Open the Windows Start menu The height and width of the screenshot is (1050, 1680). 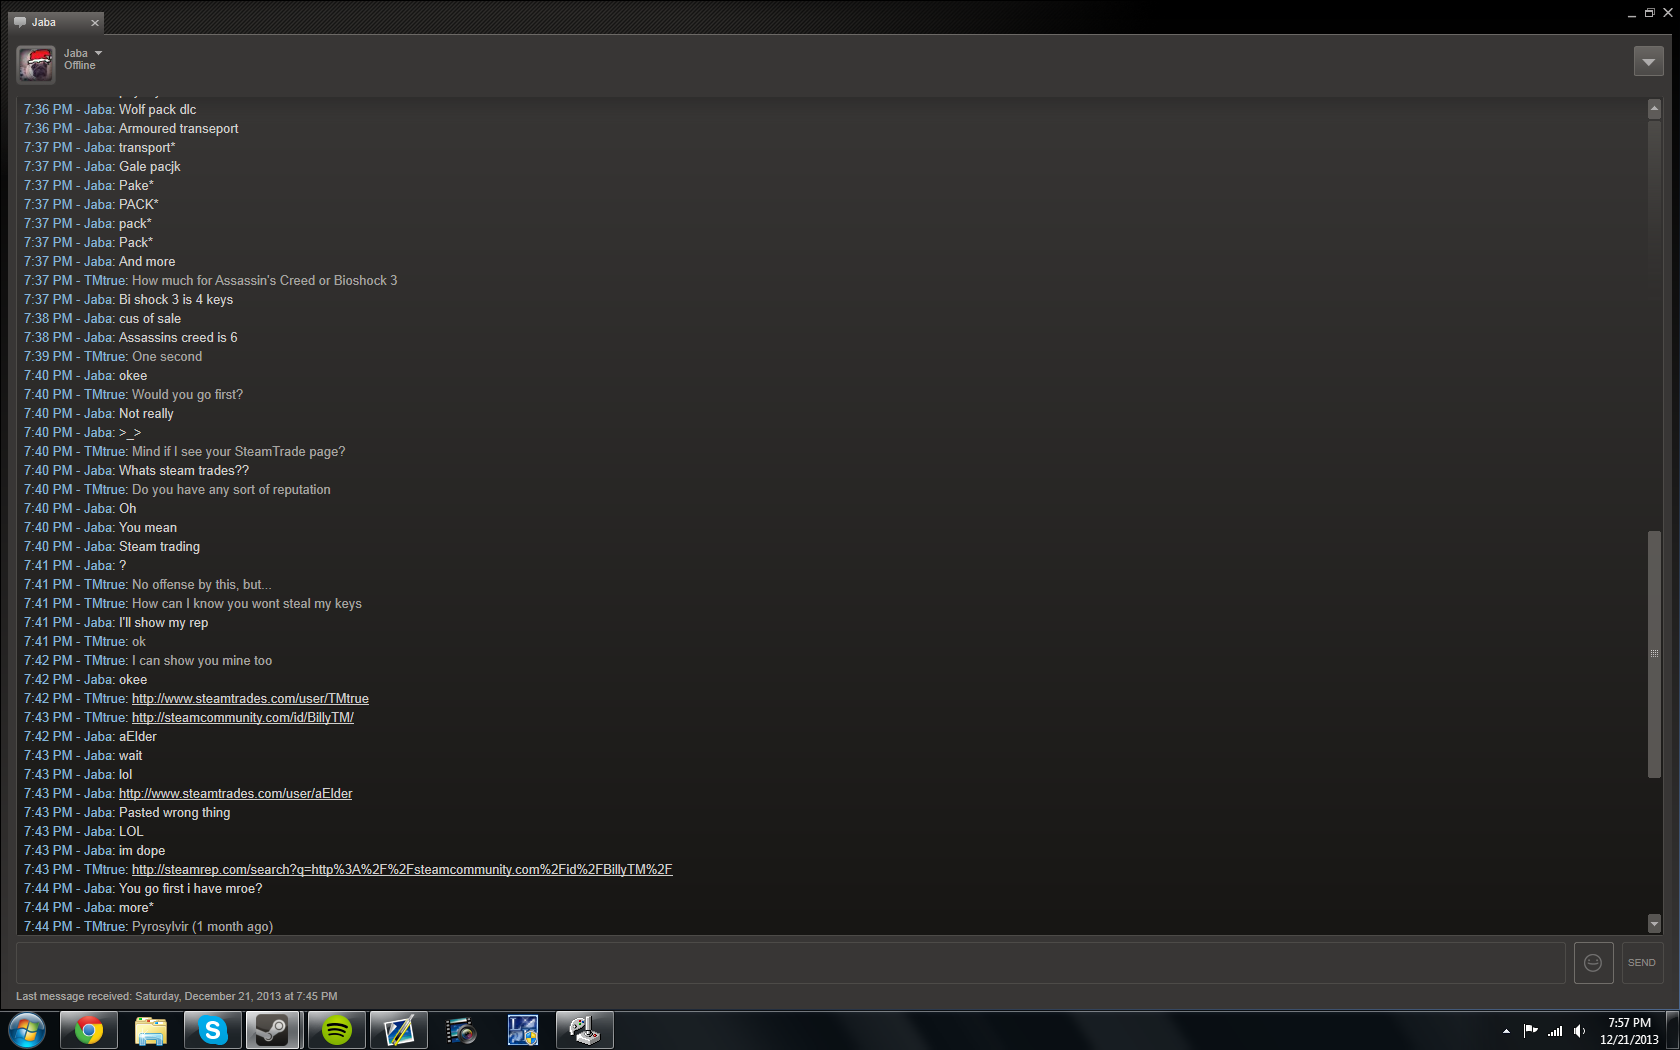[27, 1030]
